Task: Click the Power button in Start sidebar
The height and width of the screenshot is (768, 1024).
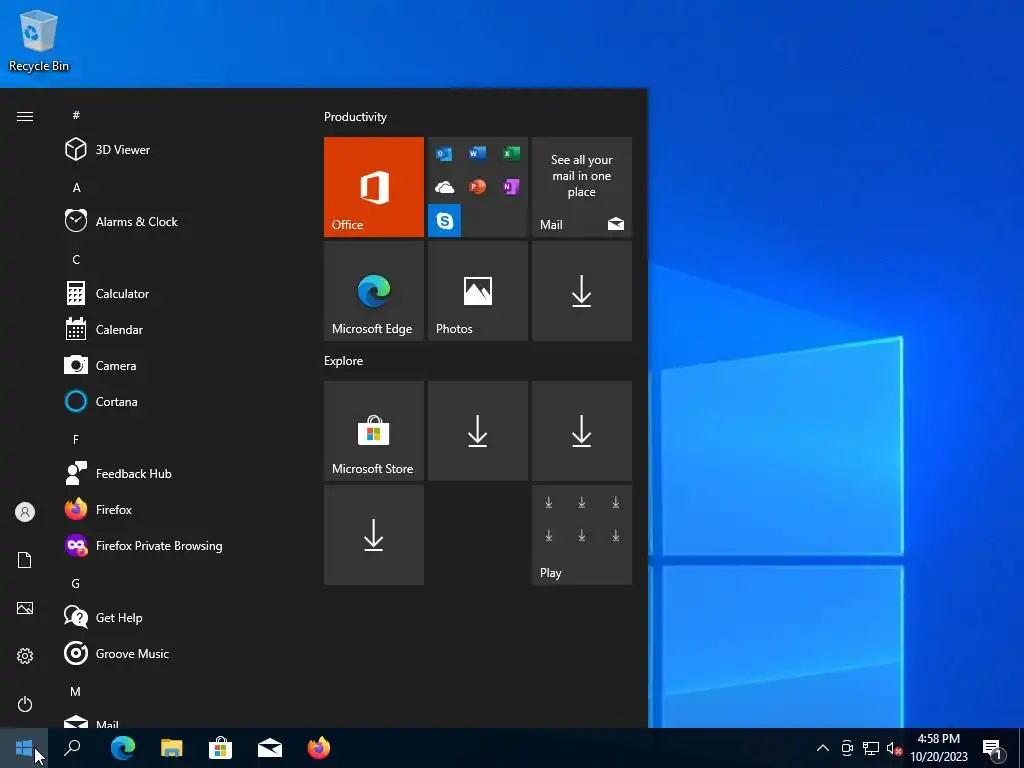Action: (x=25, y=704)
